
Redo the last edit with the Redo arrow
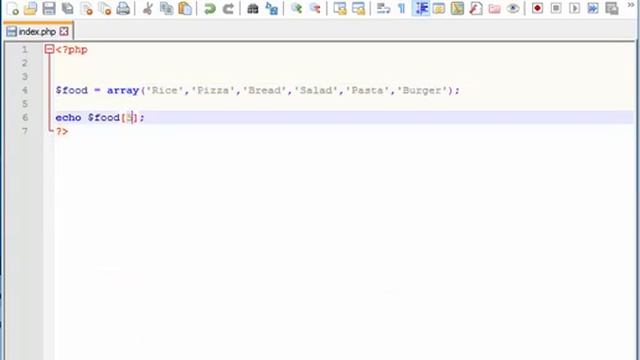point(228,8)
